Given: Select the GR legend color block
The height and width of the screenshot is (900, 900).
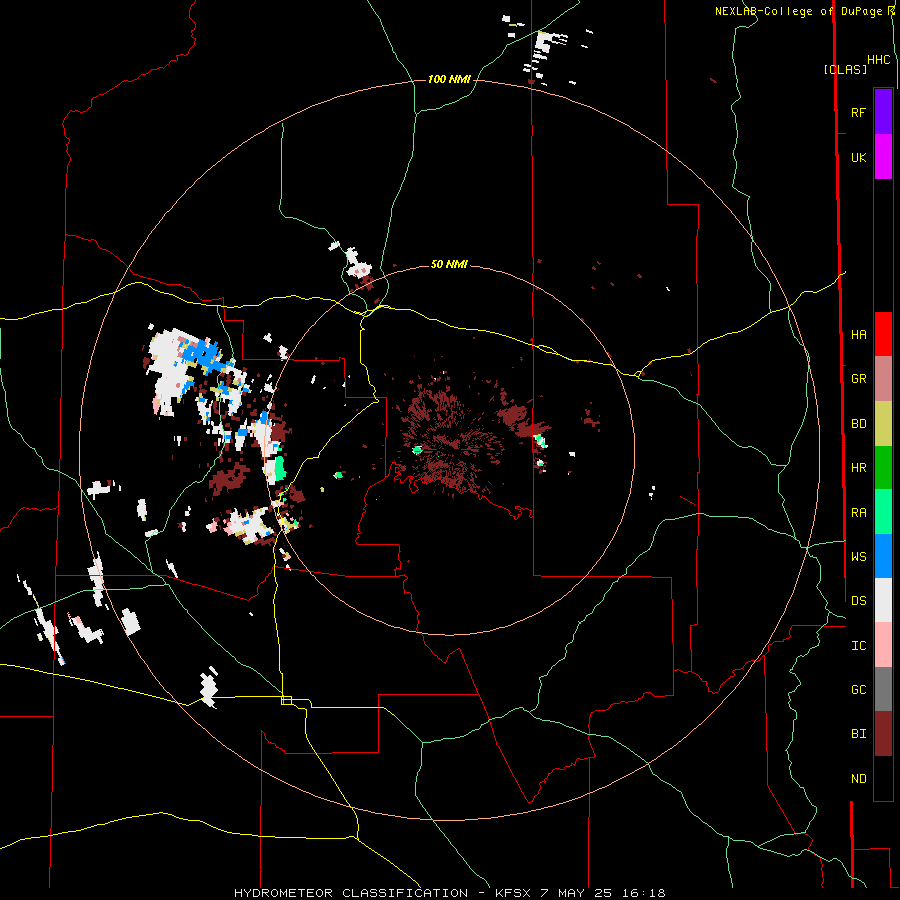Looking at the screenshot, I should (883, 379).
